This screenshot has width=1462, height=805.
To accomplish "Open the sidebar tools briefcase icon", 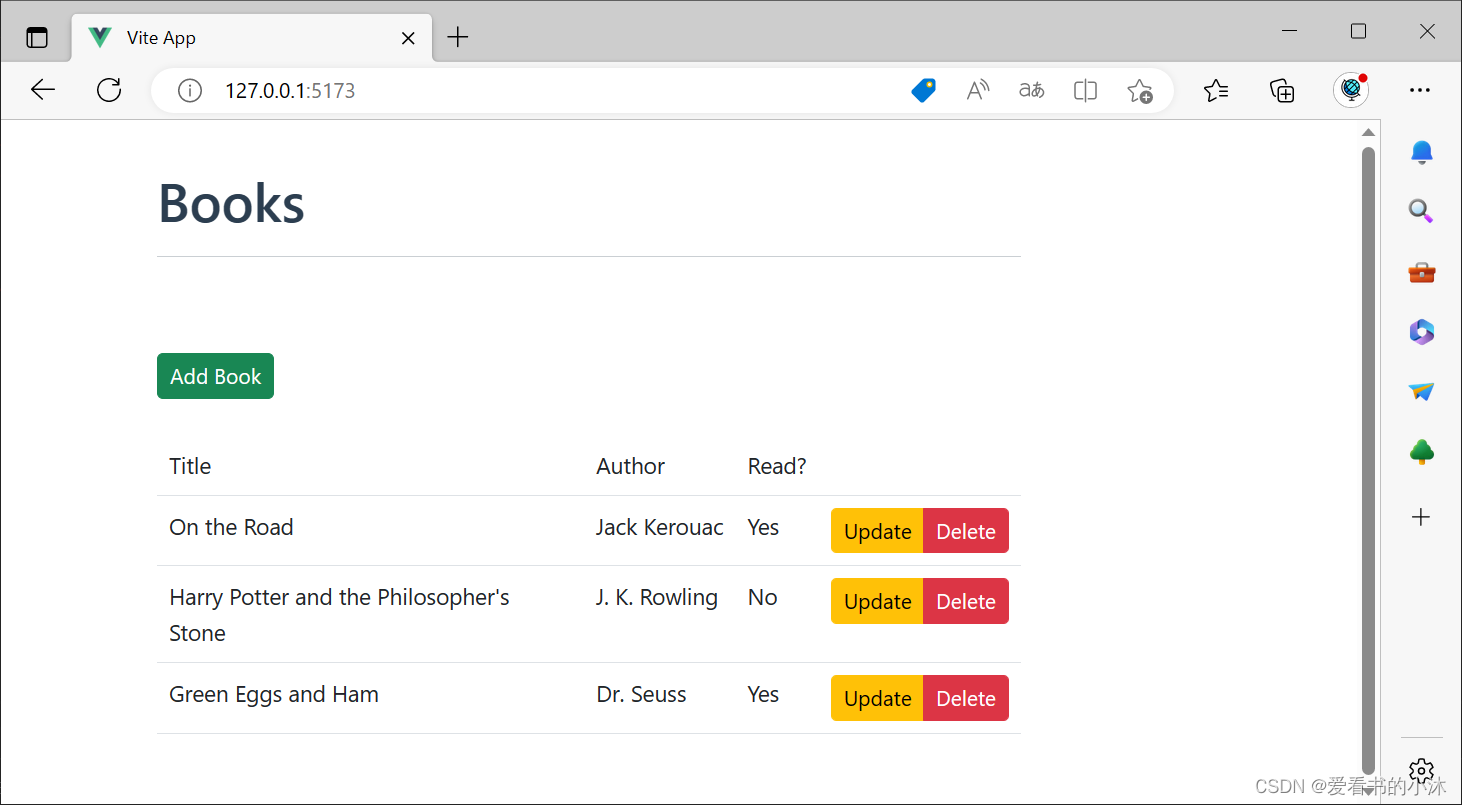I will 1421,272.
